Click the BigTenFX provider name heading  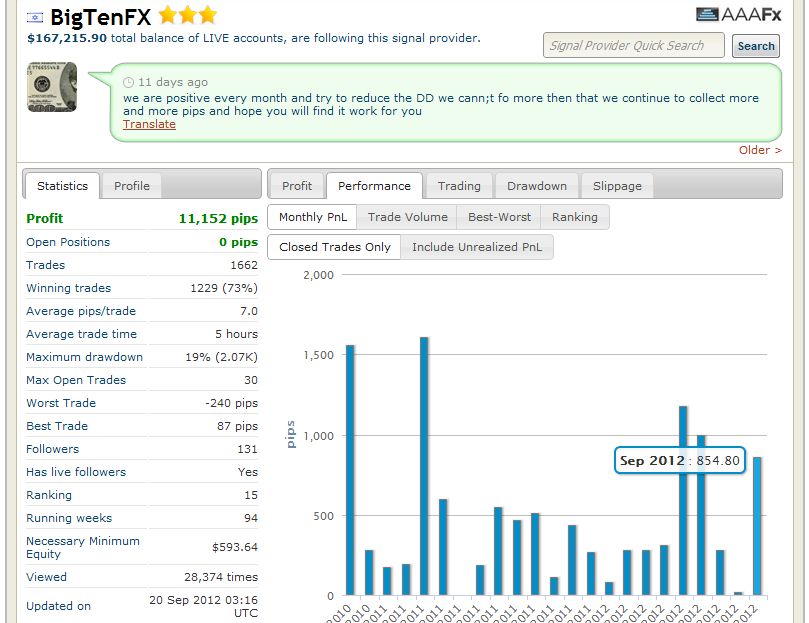coord(101,18)
